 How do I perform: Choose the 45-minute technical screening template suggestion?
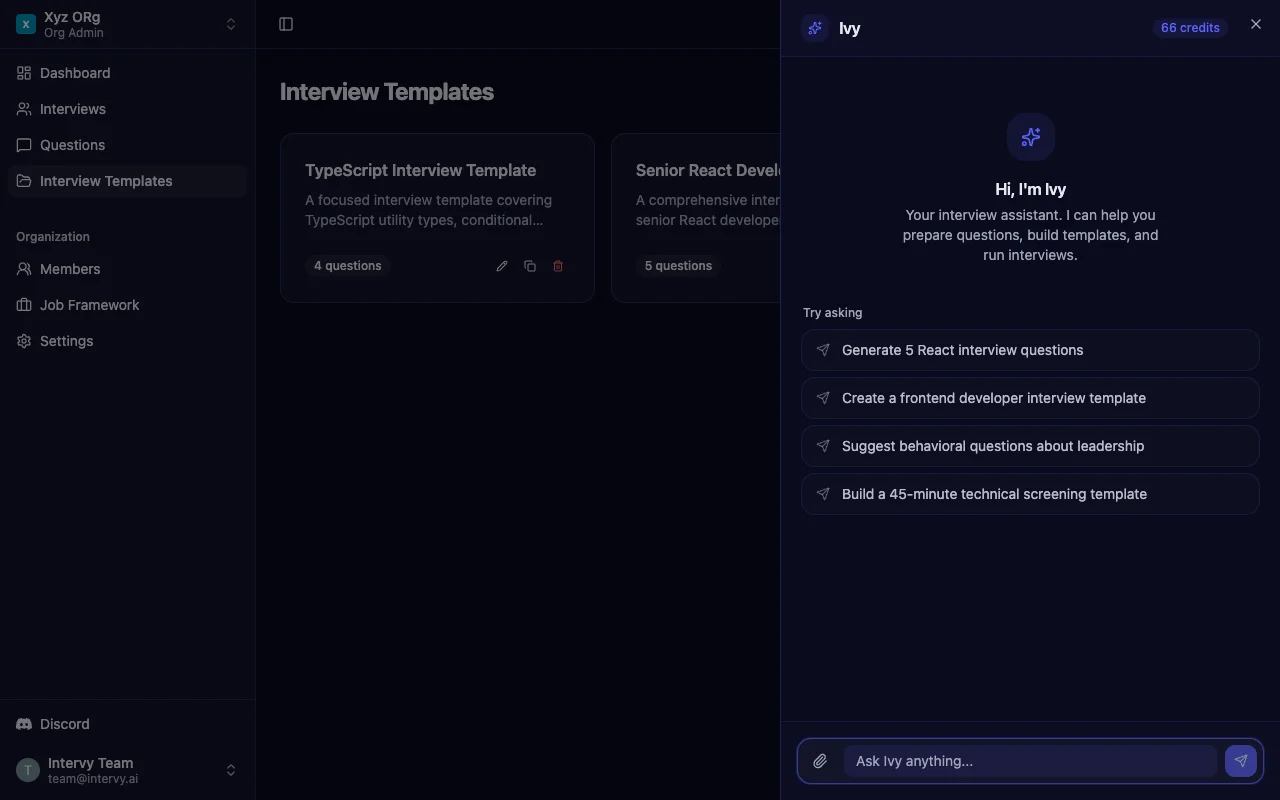(x=1030, y=494)
